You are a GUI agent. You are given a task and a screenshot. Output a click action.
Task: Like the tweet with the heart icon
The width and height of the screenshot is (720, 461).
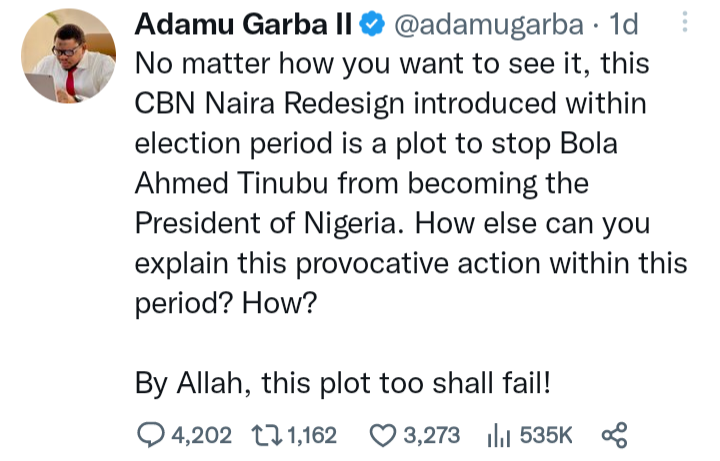coord(381,435)
